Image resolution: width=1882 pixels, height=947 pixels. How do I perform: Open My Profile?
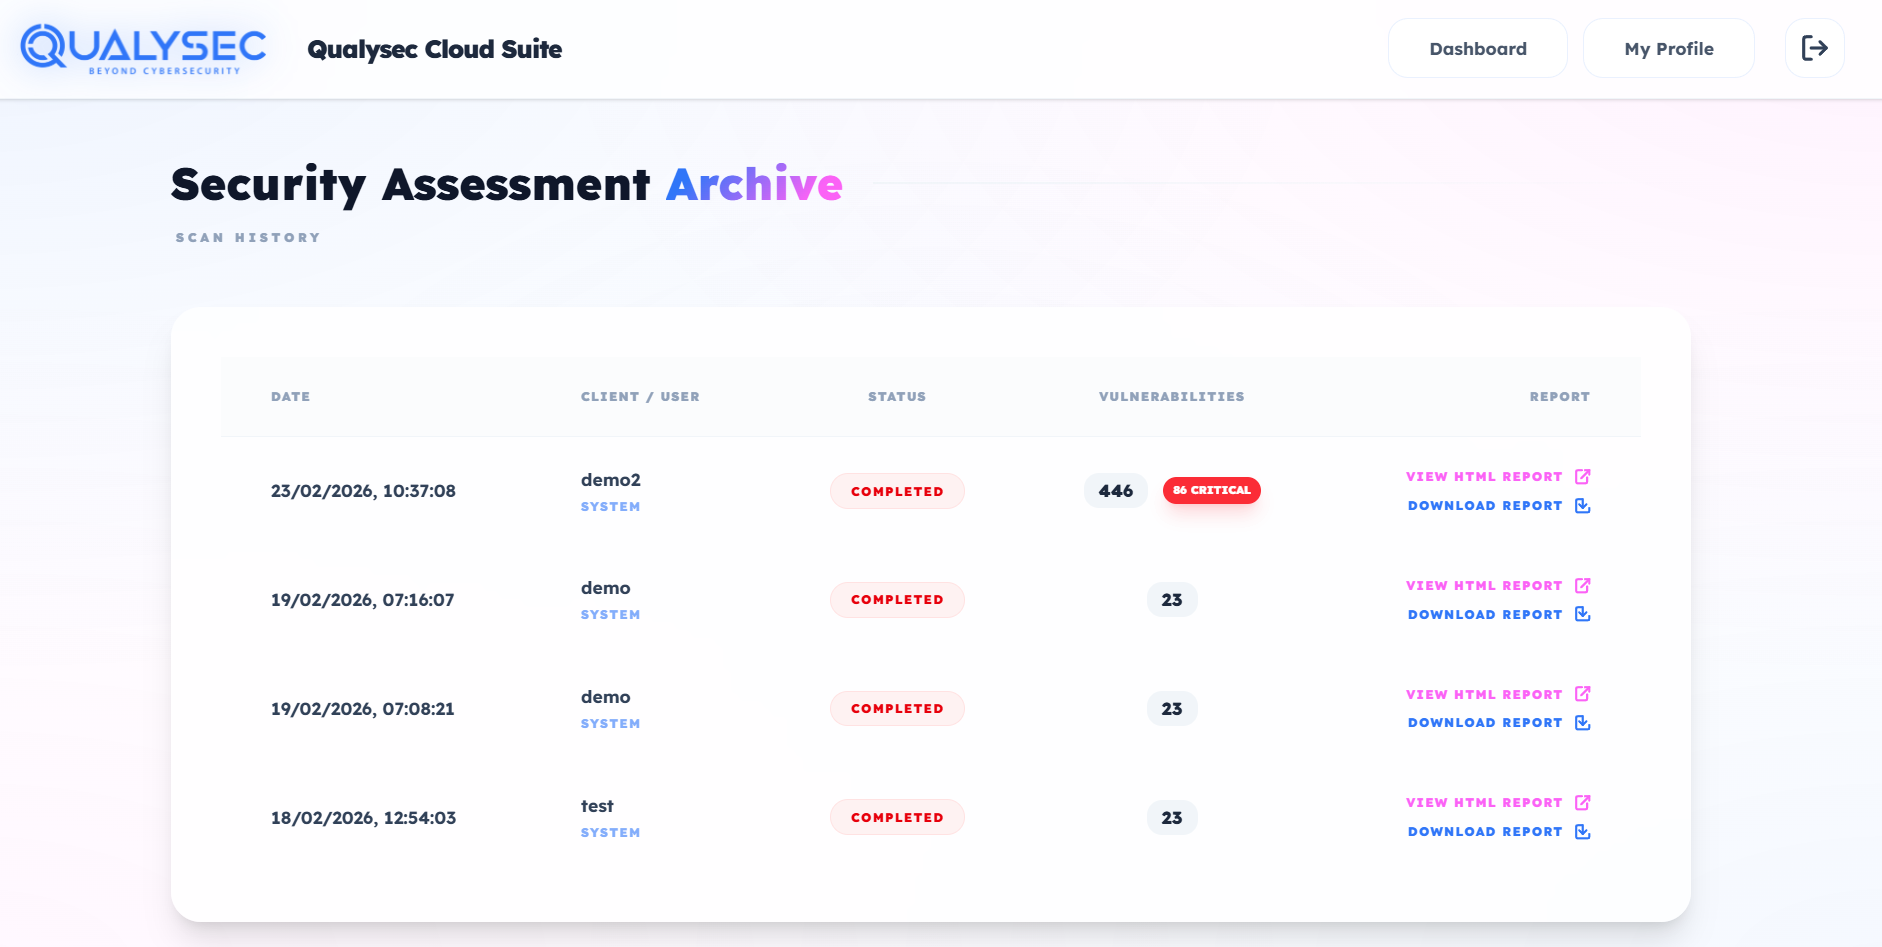tap(1668, 47)
